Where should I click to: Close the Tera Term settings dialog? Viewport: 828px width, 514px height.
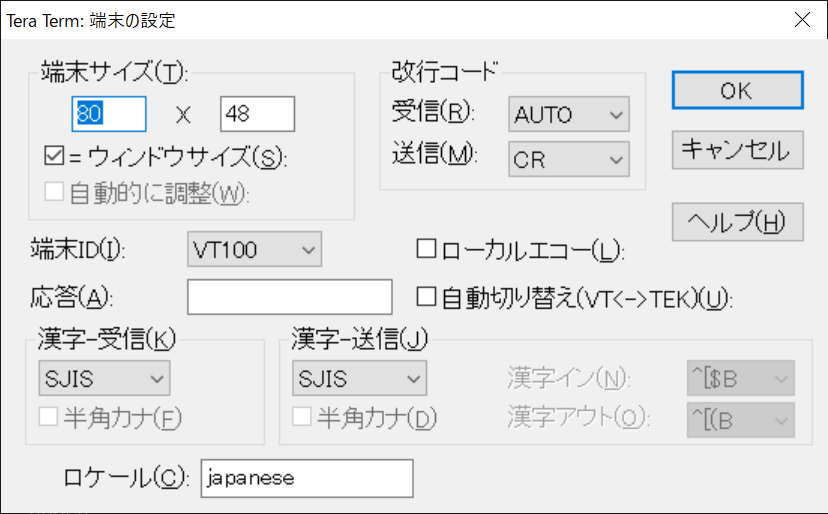[802, 20]
